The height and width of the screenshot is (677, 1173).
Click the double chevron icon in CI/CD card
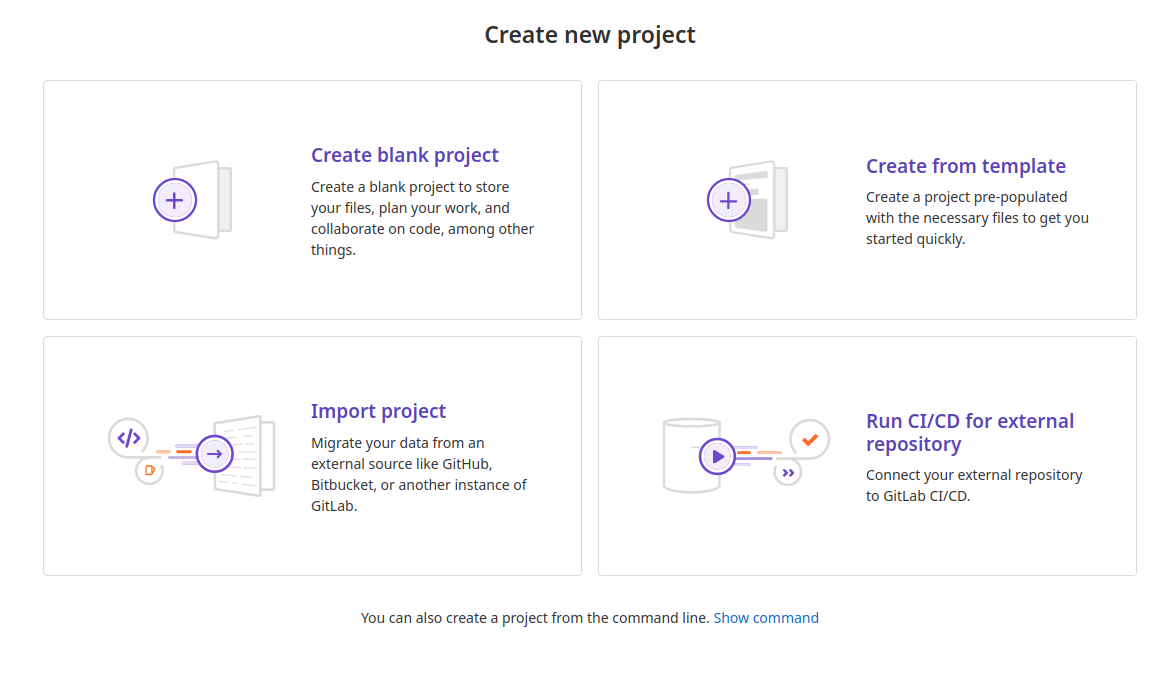[x=788, y=472]
